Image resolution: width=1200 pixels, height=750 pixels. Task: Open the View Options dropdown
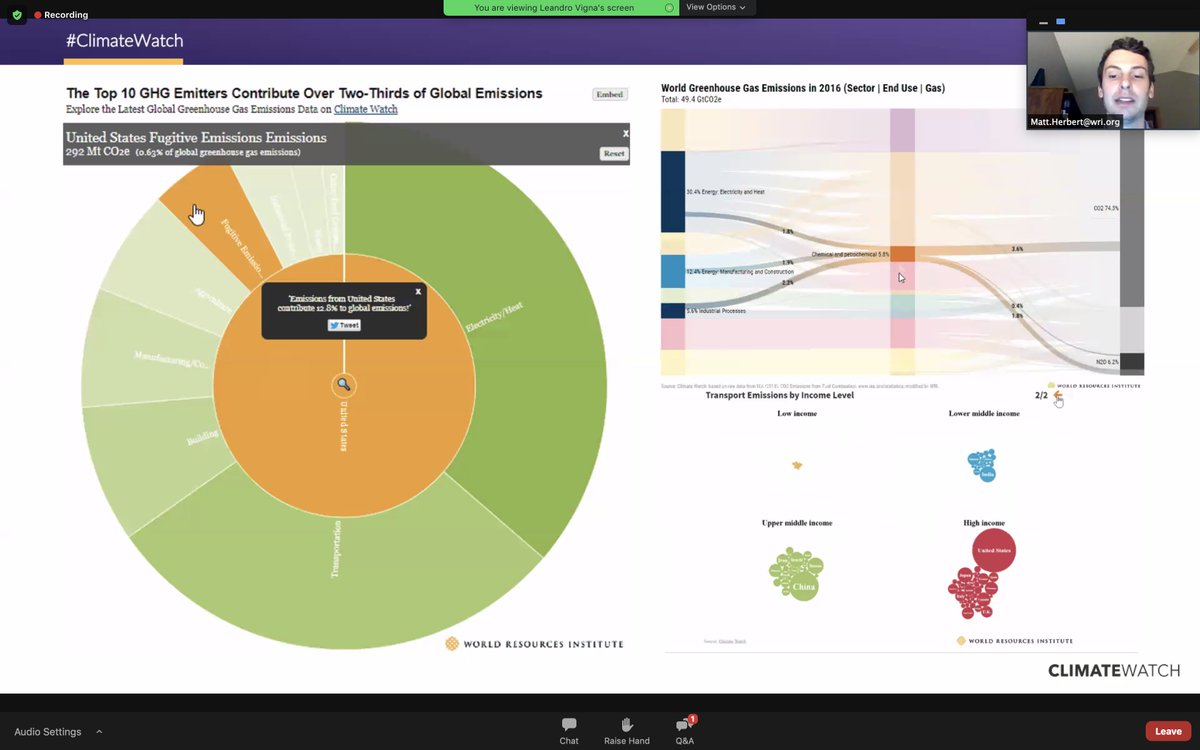point(716,7)
